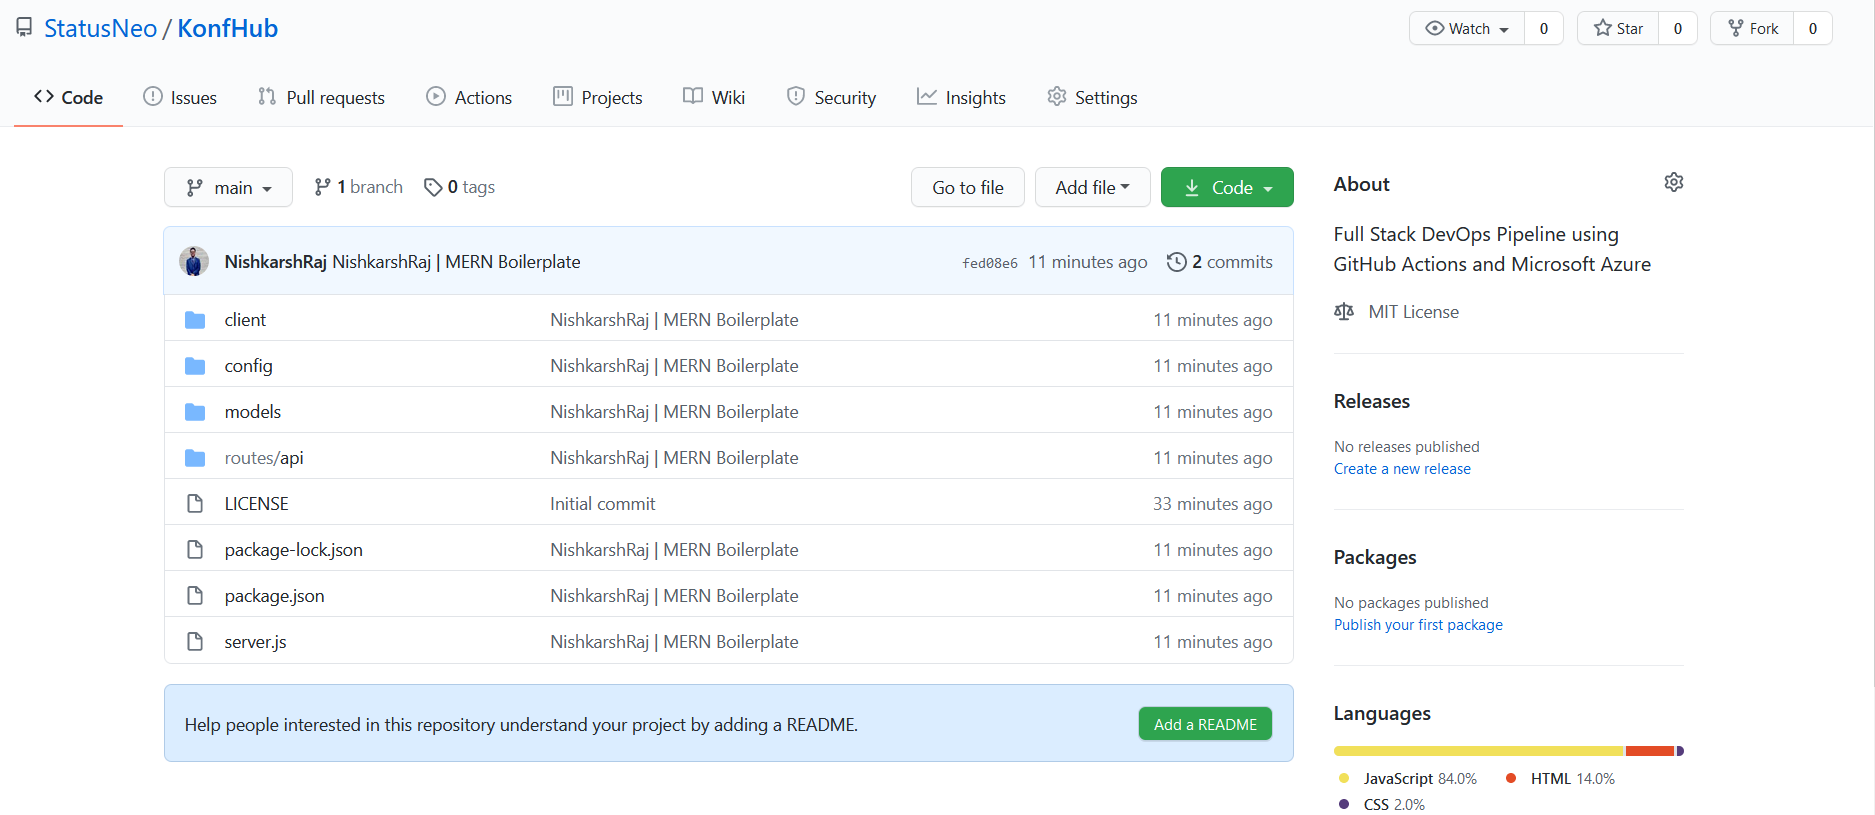Click the branch icon beside 1 branch
Viewport: 1875px width, 815px height.
tap(322, 187)
